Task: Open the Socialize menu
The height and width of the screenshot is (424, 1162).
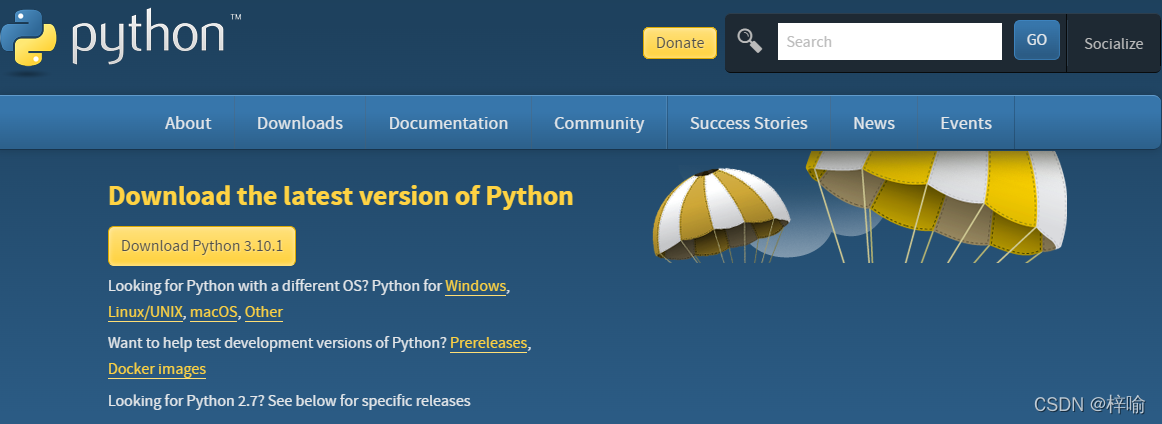Action: point(1113,44)
